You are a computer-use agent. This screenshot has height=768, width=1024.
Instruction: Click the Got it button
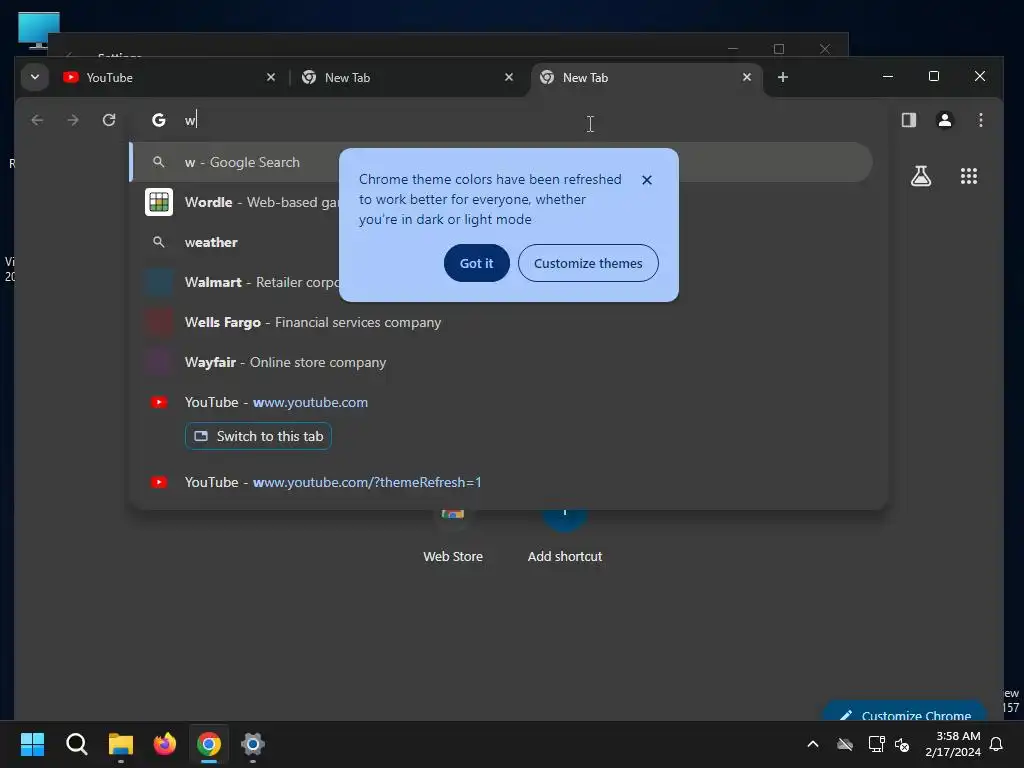click(477, 263)
